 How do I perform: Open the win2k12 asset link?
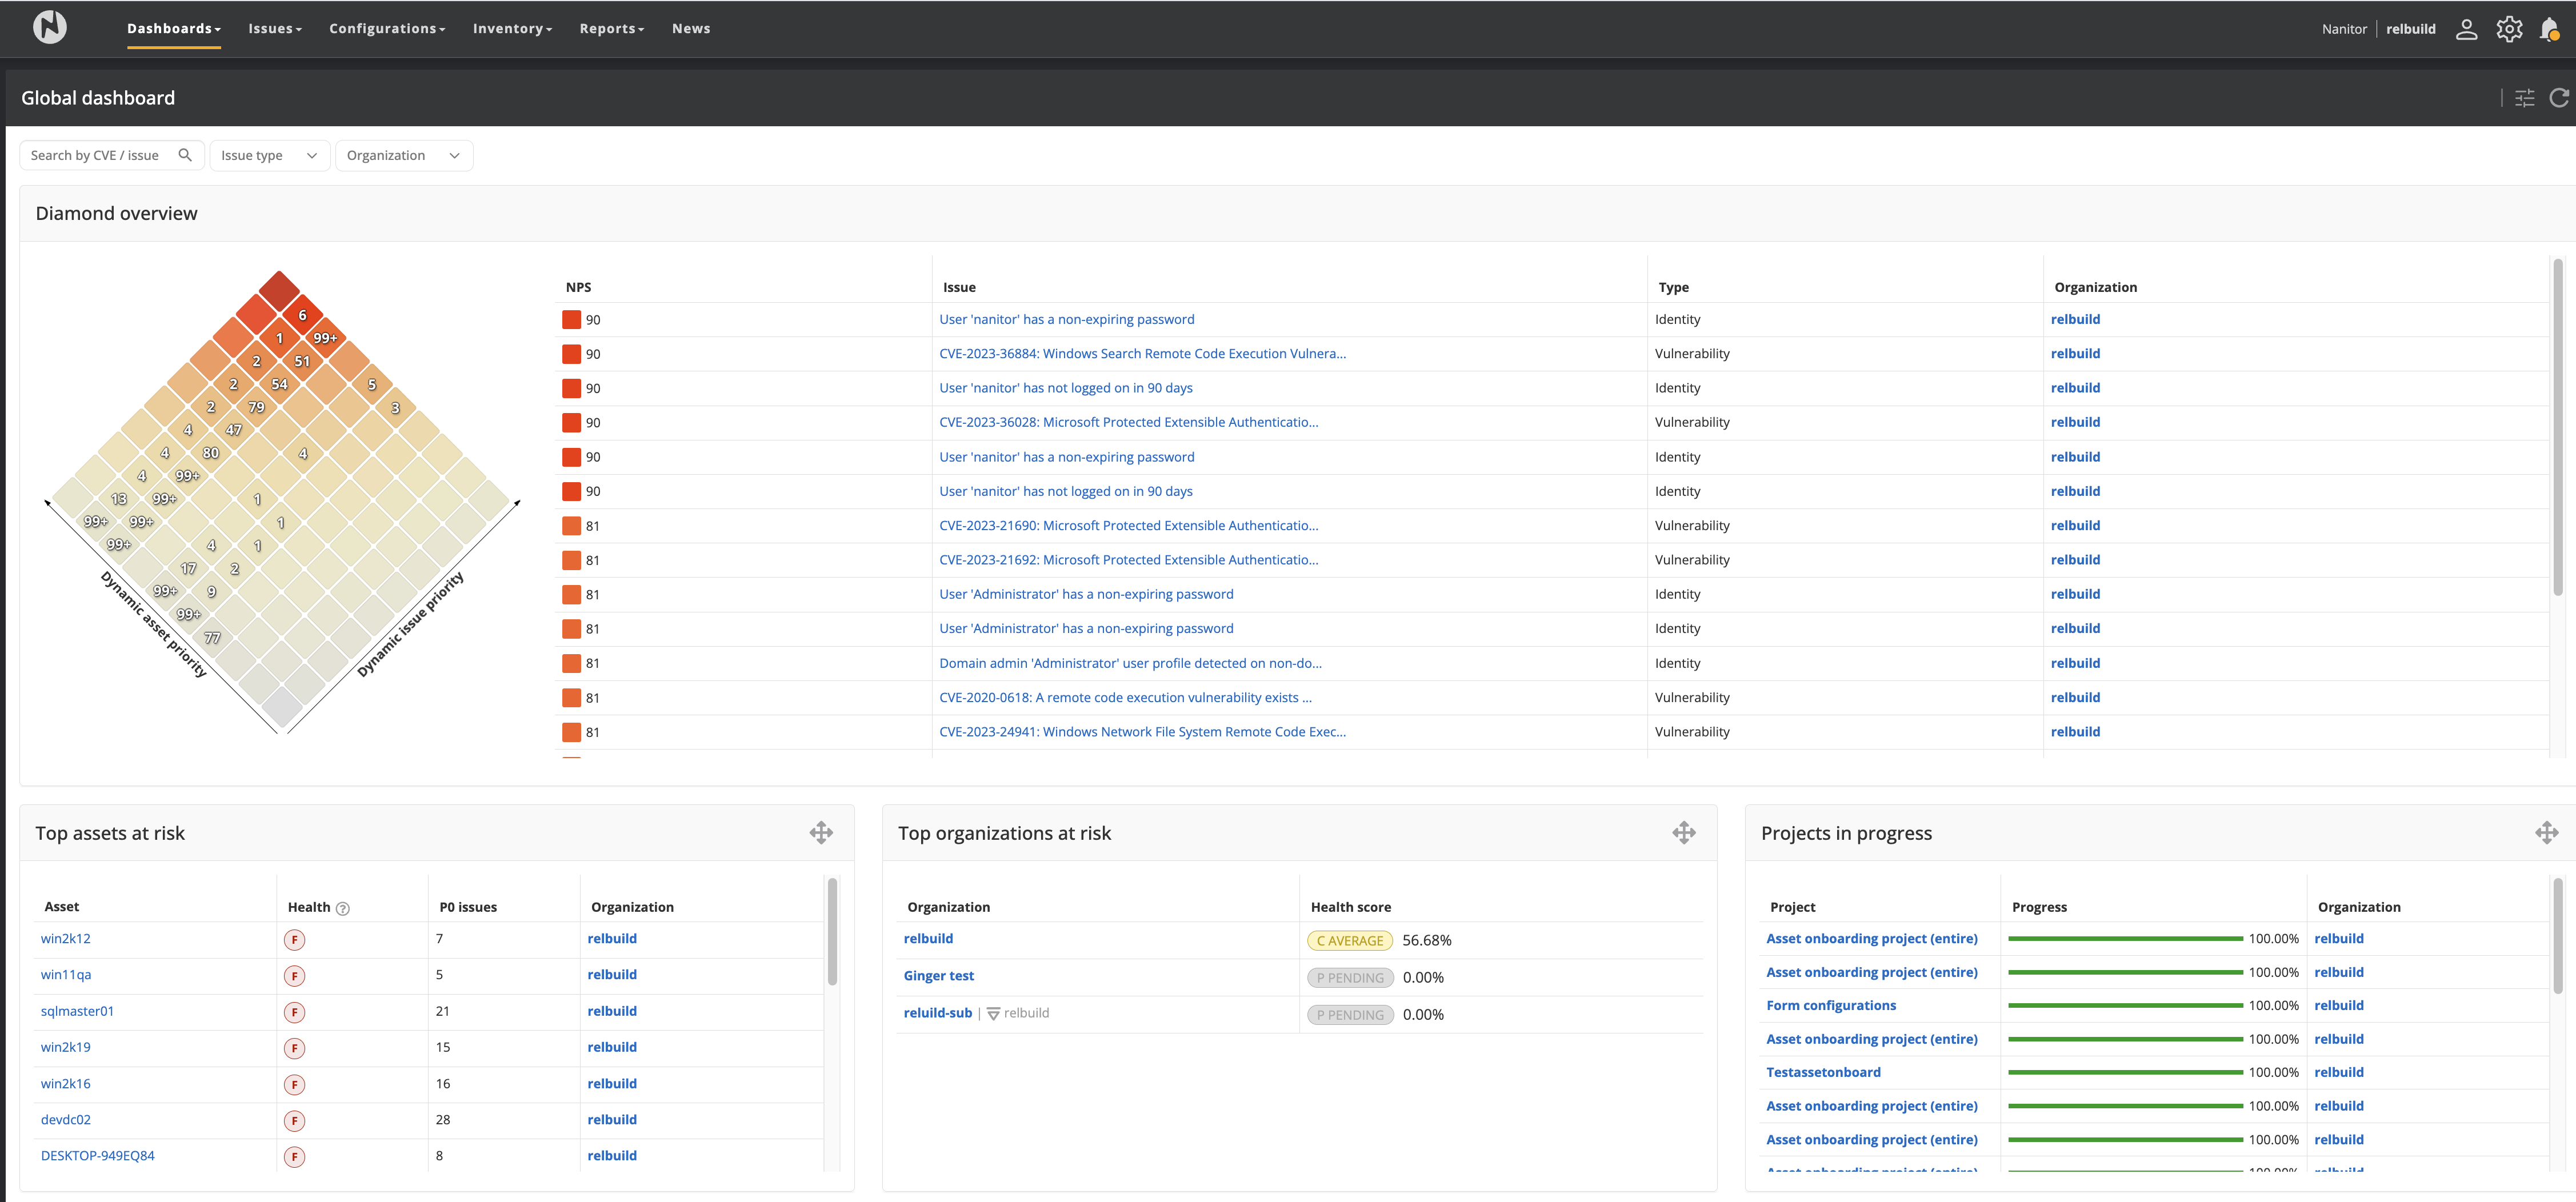pos(66,939)
